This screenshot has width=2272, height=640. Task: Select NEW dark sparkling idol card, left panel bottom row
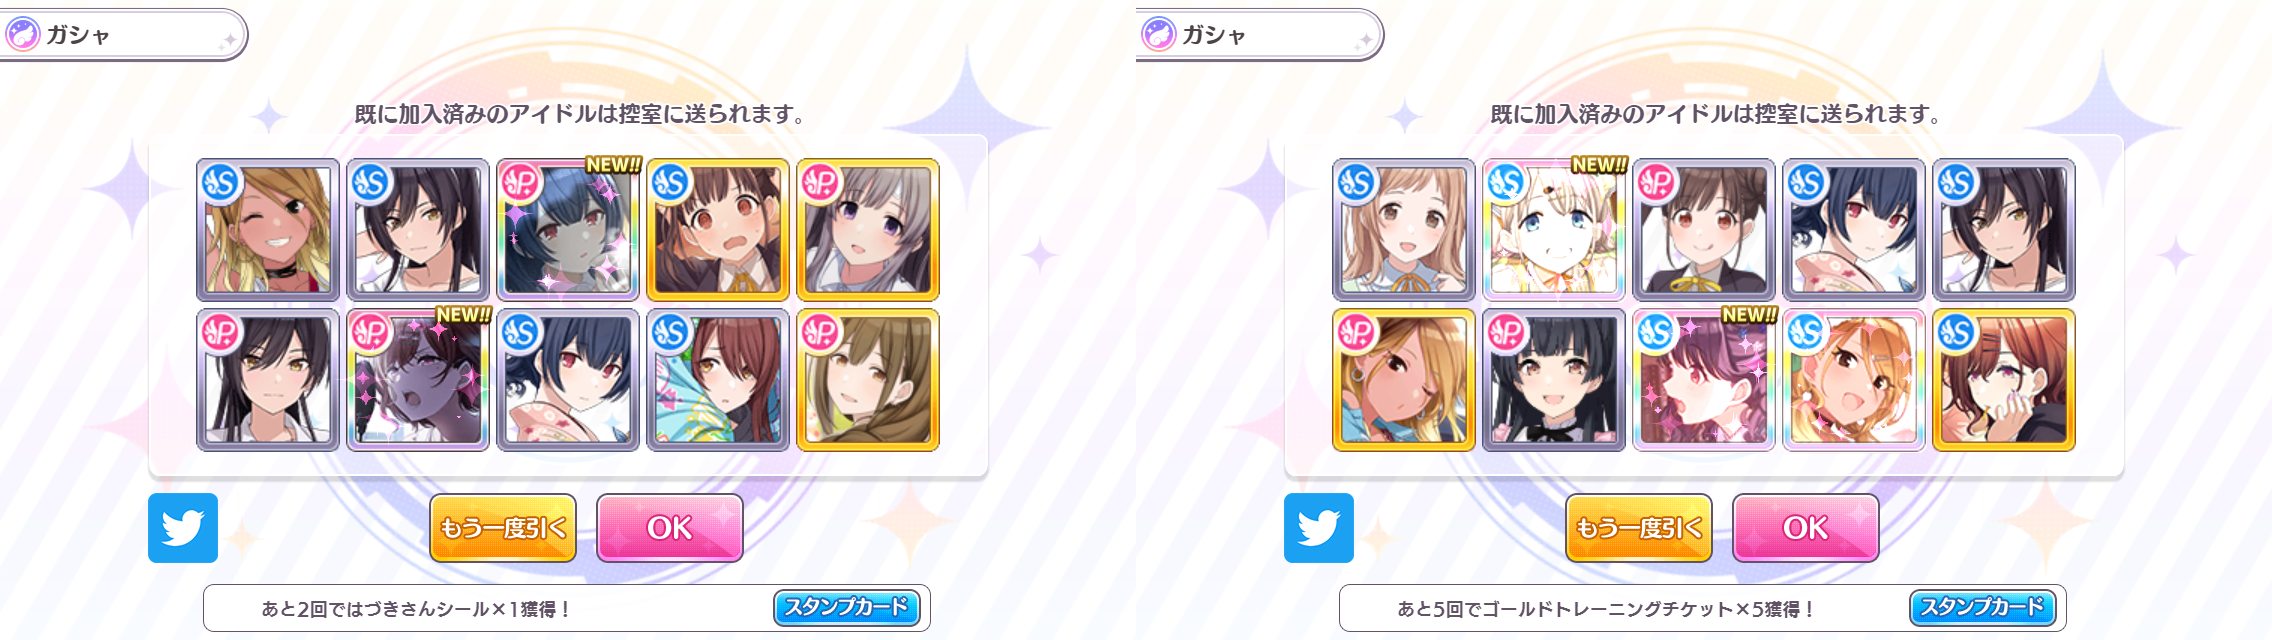click(x=418, y=380)
